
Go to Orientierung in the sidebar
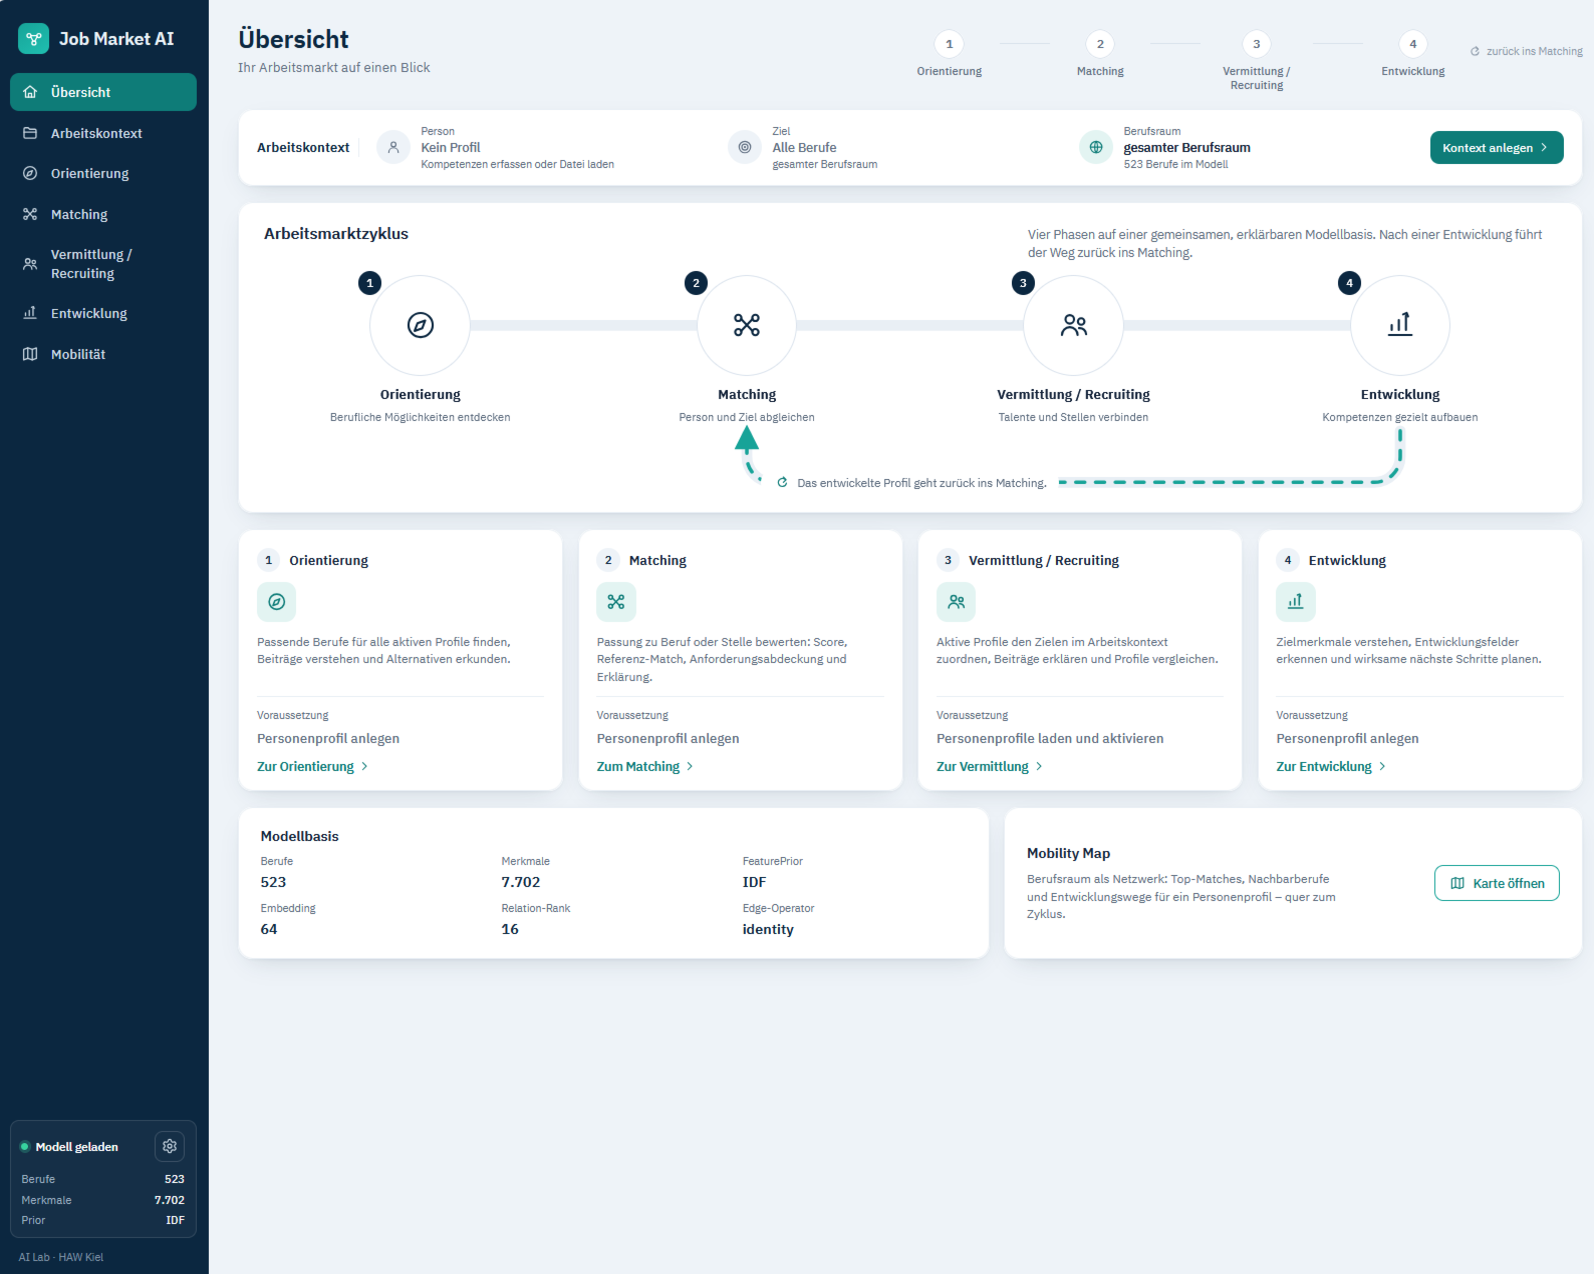point(103,173)
